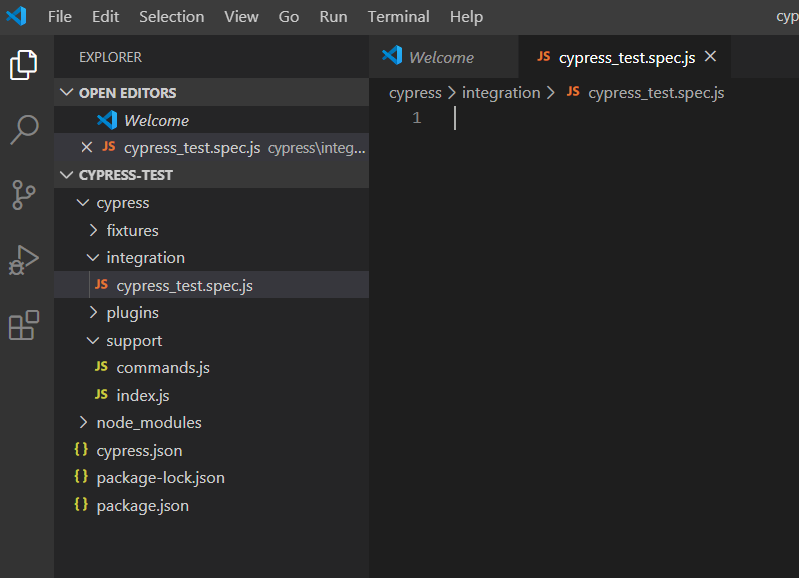Collapse the cypress folder
The height and width of the screenshot is (578, 799).
[x=83, y=202]
